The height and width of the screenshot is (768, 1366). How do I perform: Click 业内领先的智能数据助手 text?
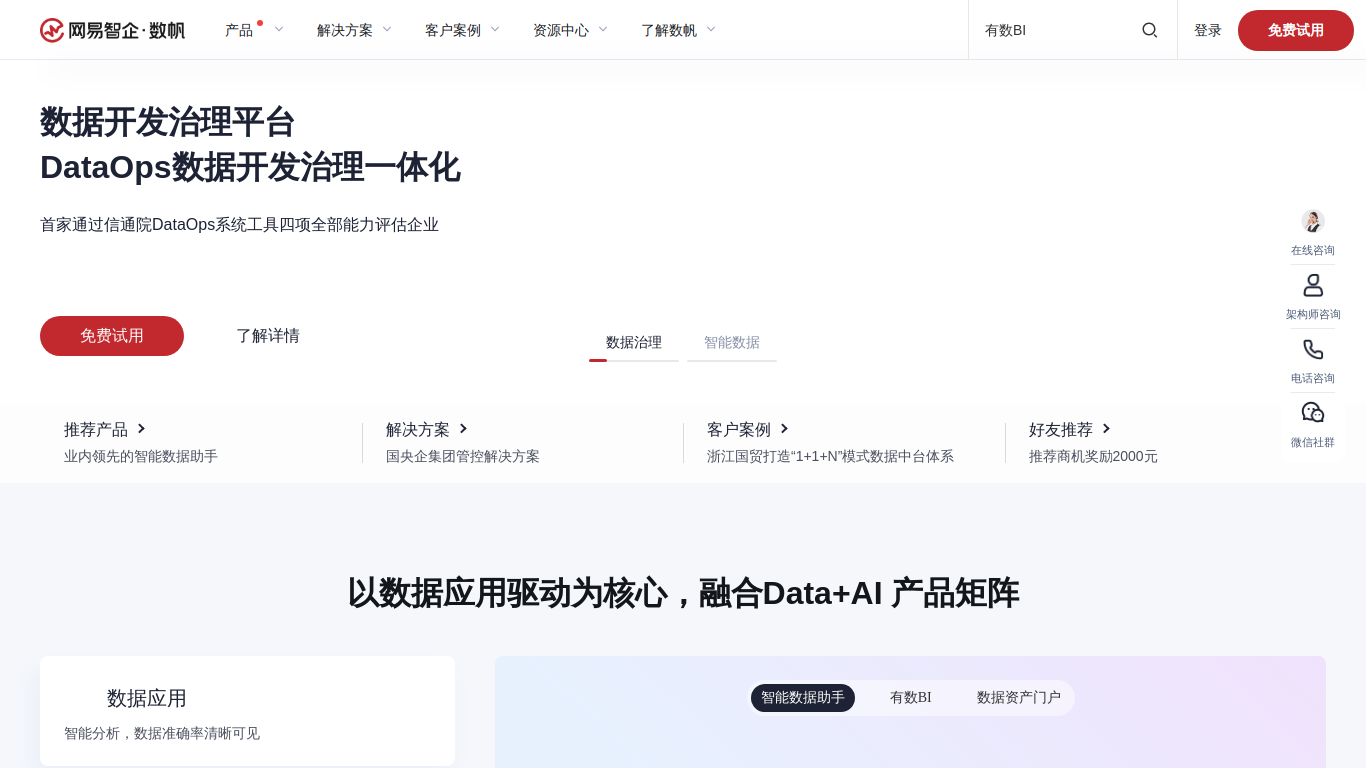[141, 456]
